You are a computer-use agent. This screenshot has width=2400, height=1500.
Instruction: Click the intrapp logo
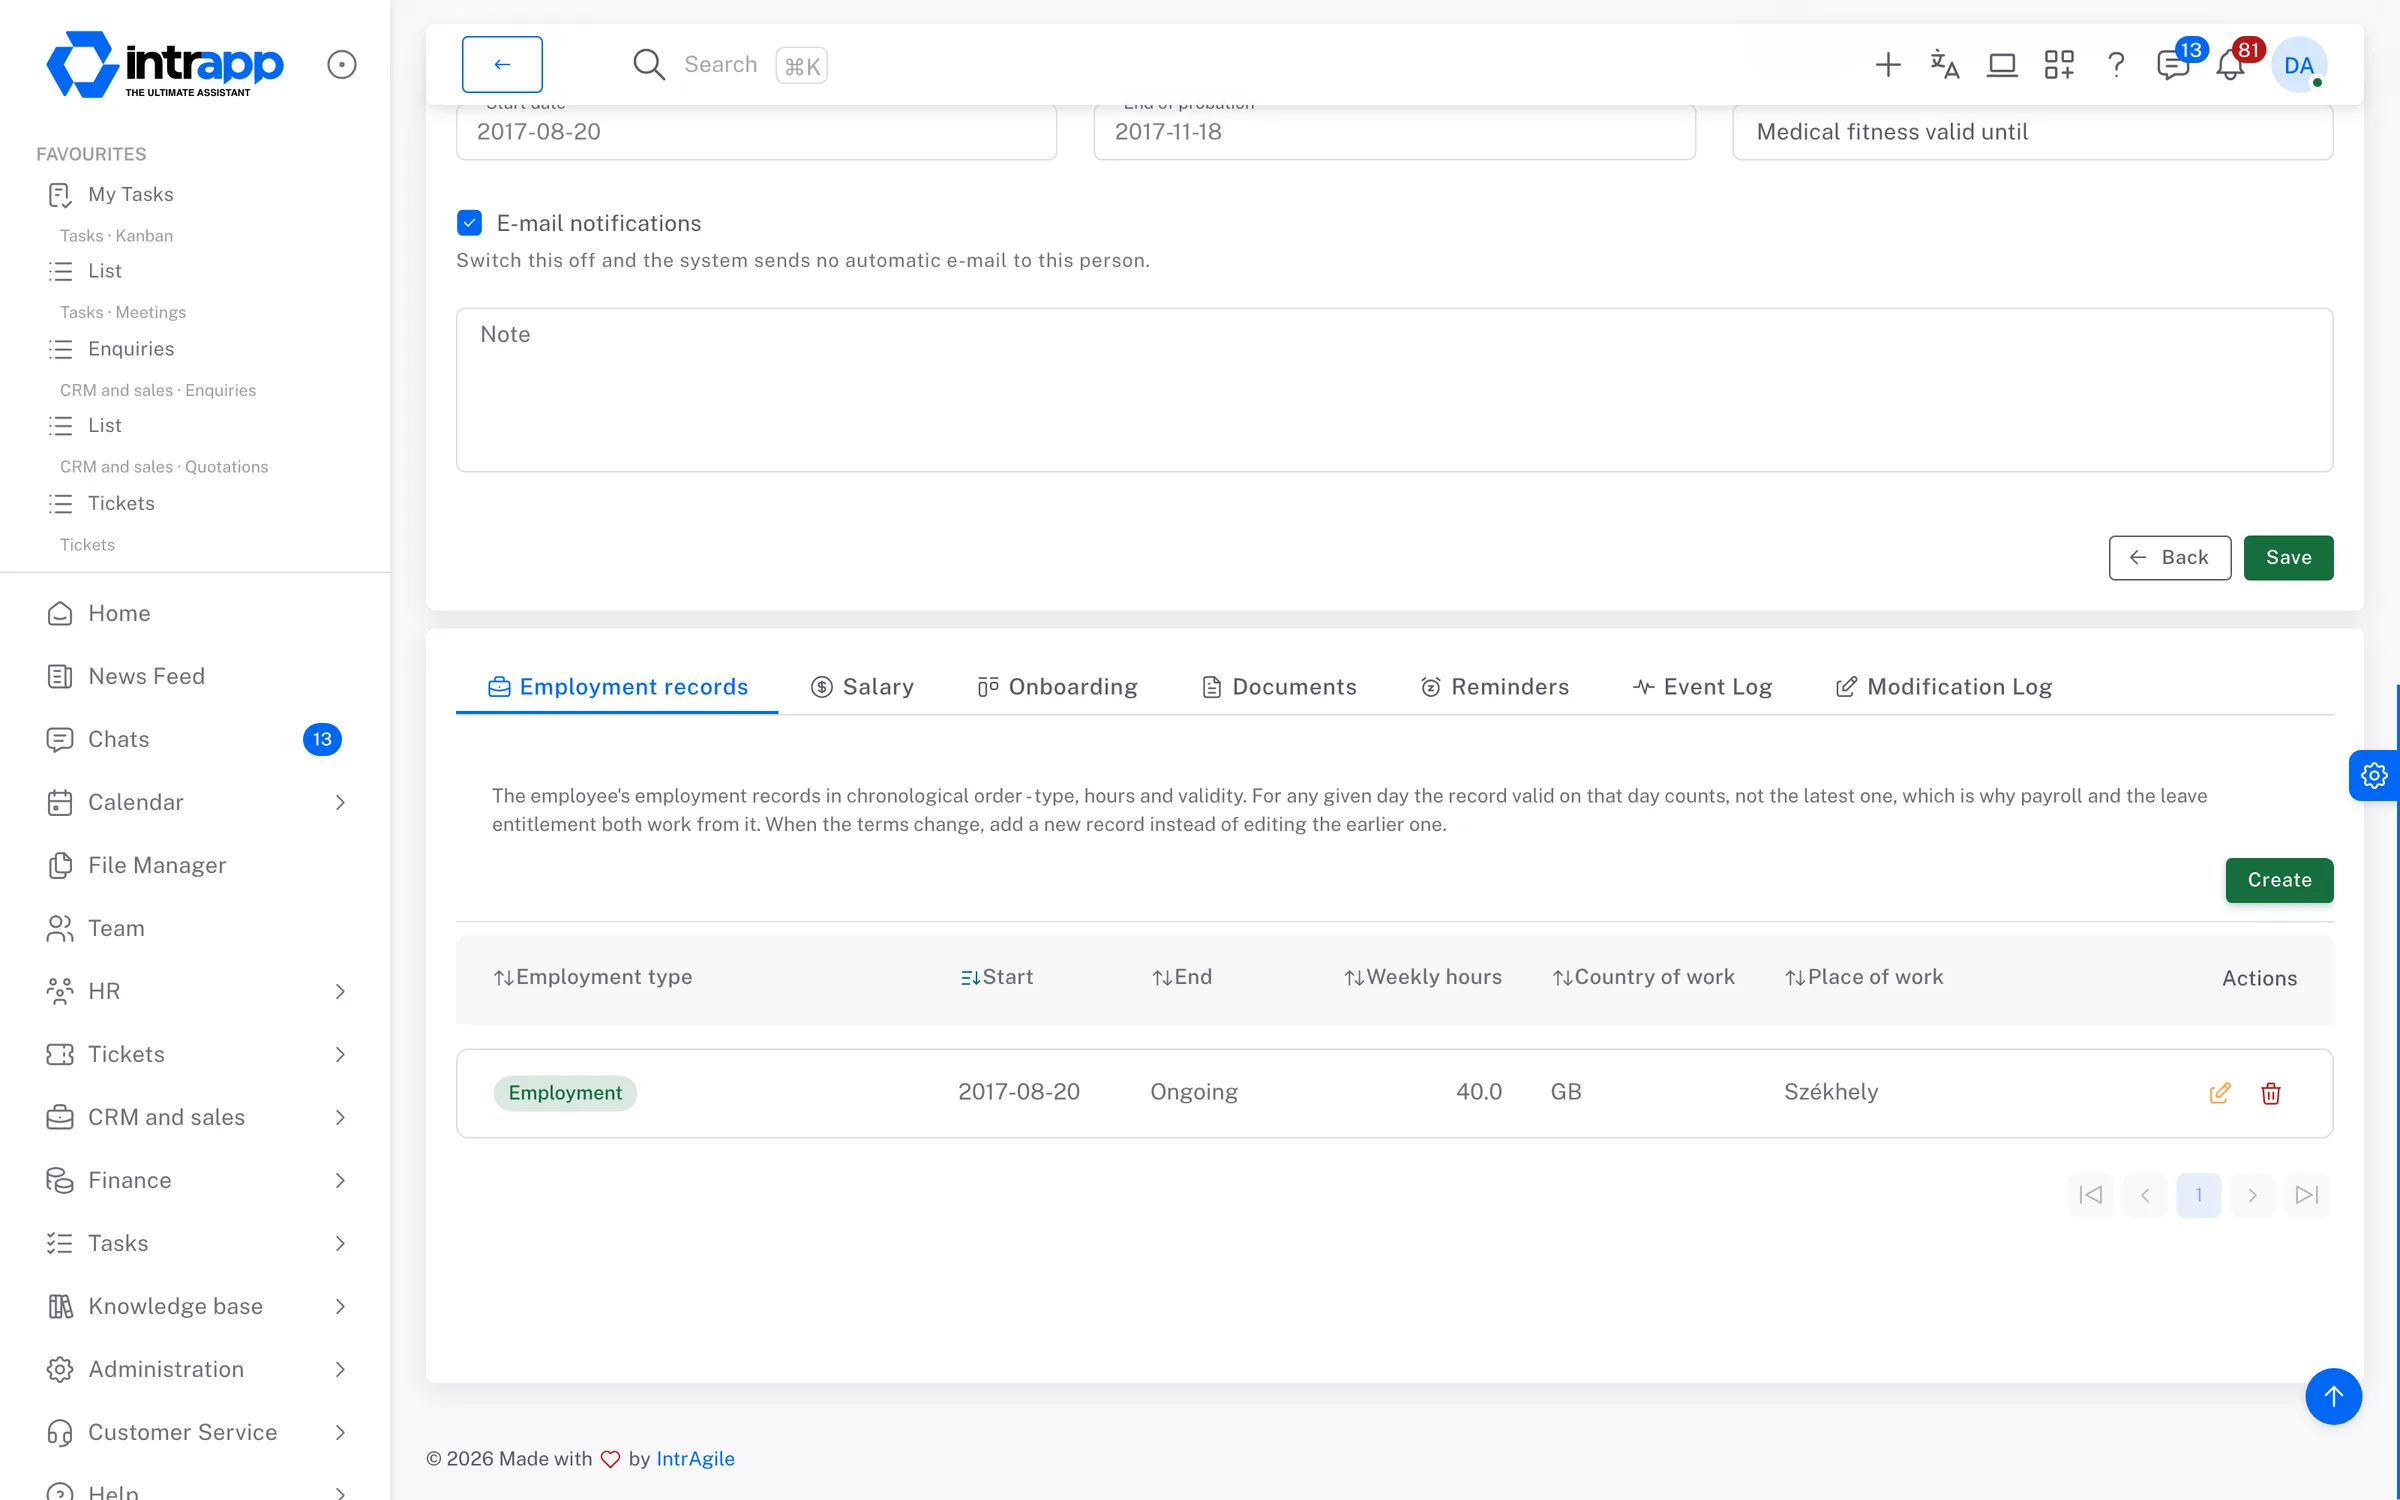click(x=165, y=65)
